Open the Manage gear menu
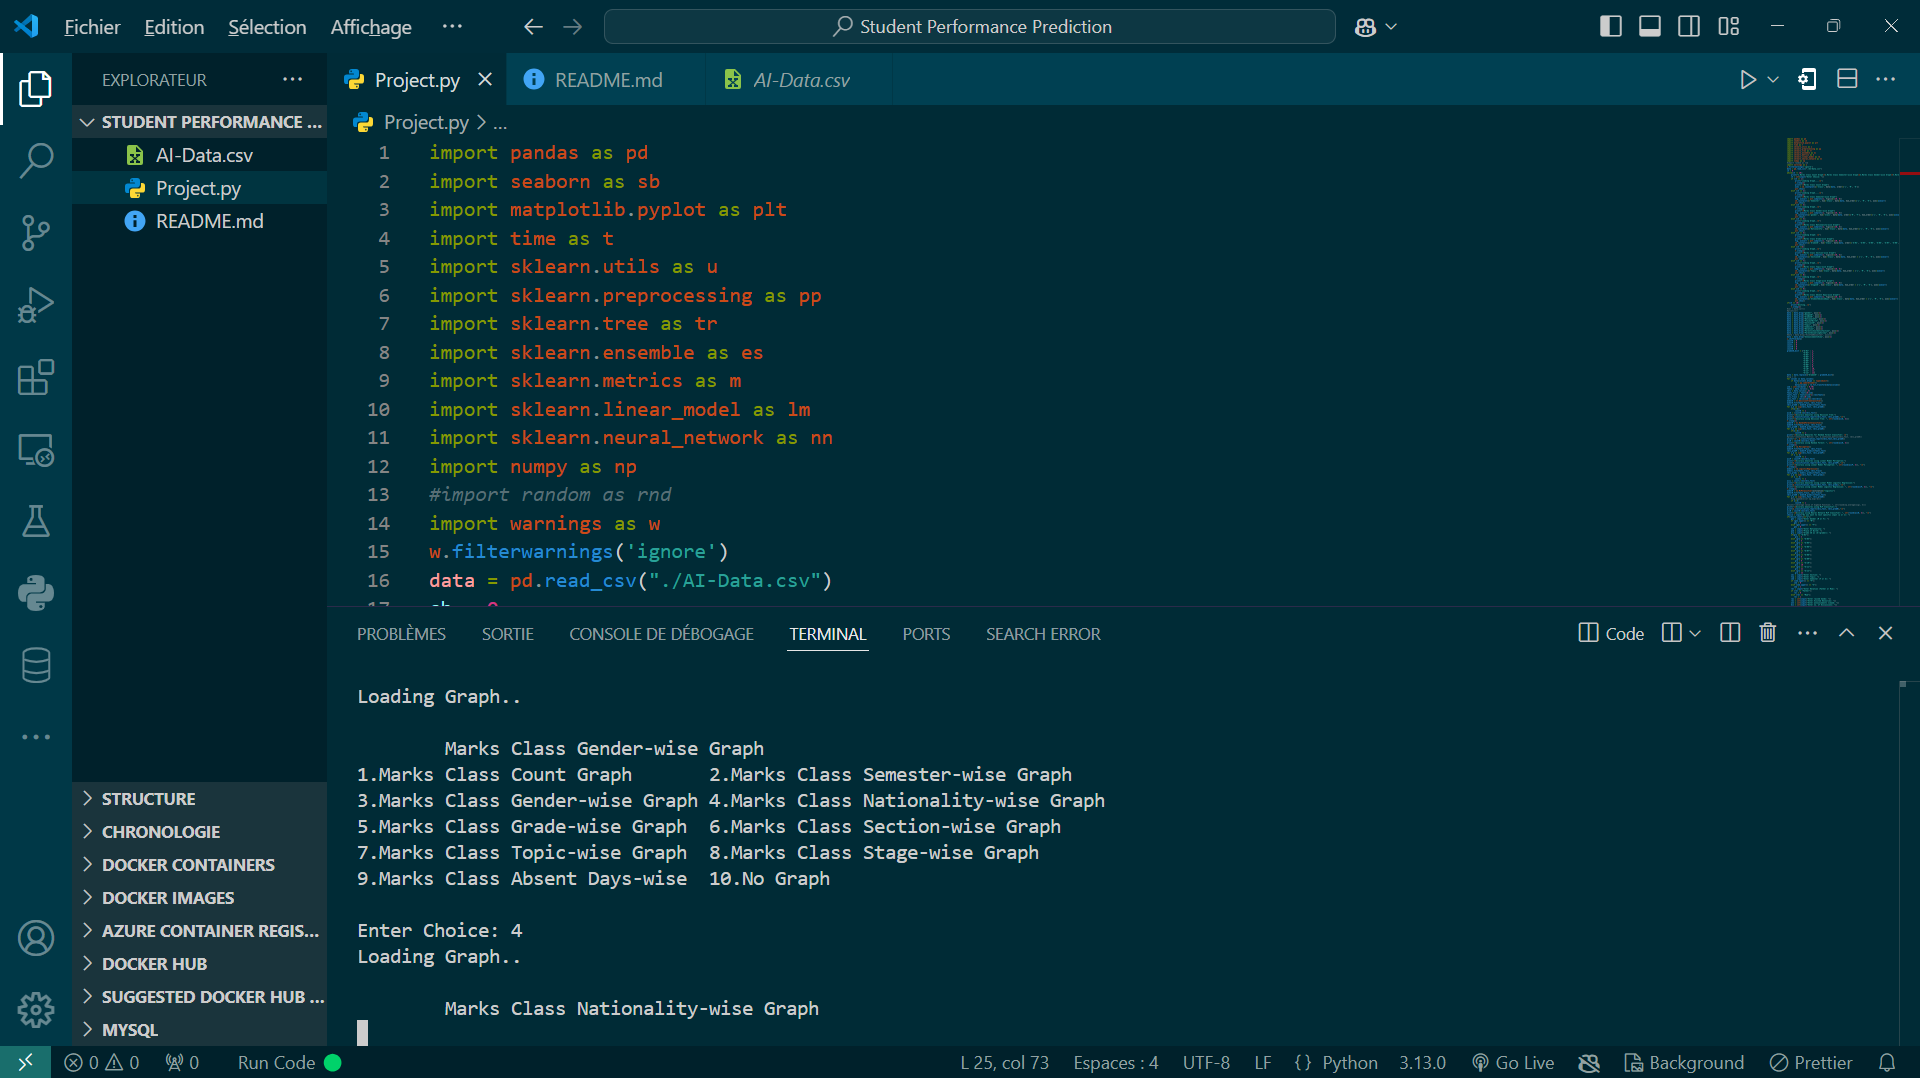 coord(36,1010)
